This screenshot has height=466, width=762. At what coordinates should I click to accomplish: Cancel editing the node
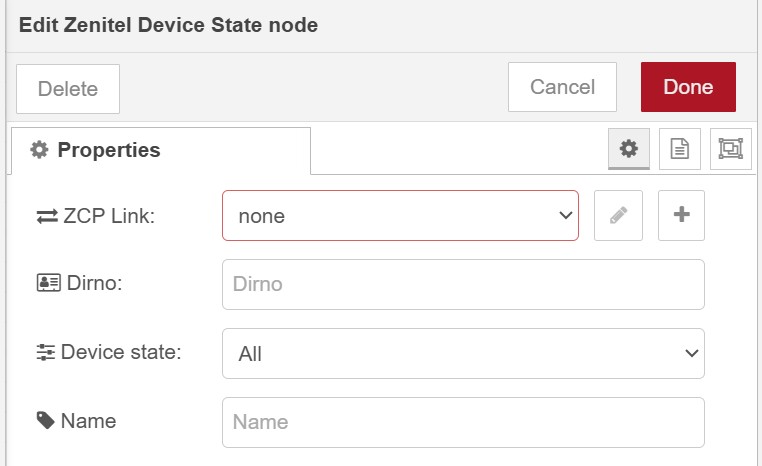pos(562,87)
